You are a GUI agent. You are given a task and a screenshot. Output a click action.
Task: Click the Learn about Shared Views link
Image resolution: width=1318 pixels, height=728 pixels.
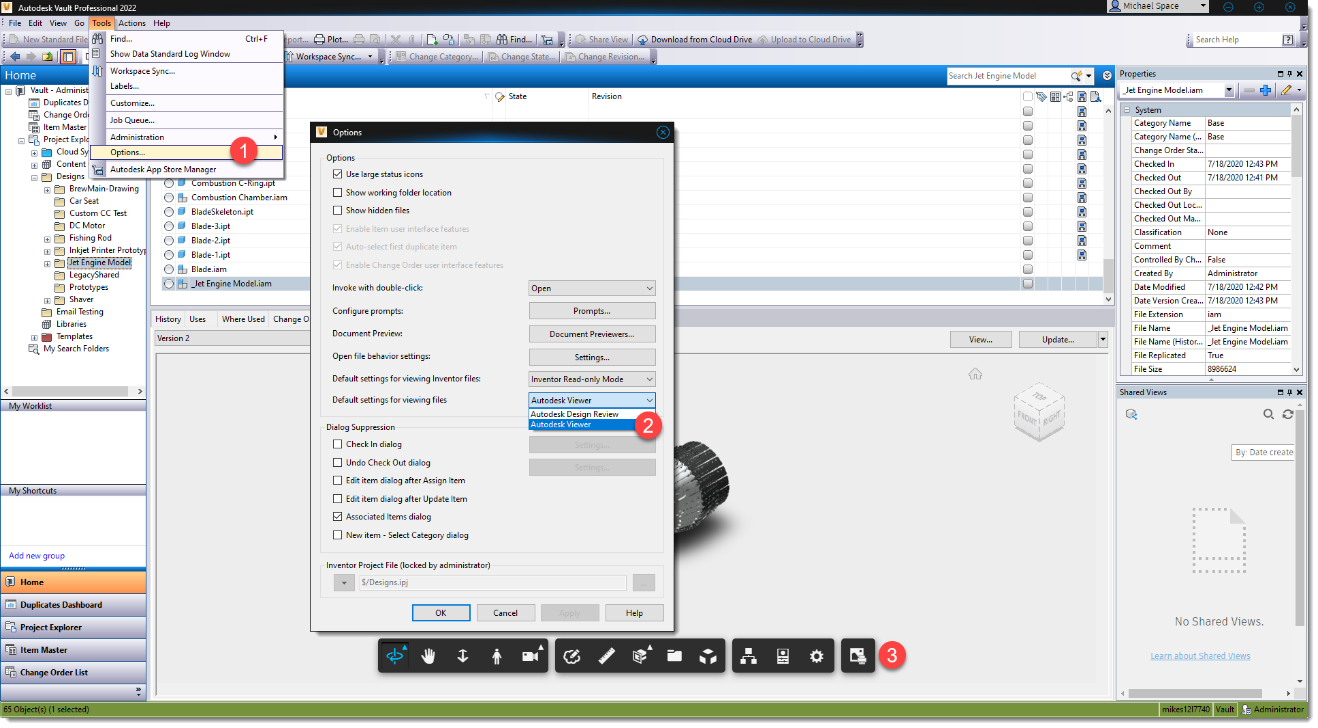point(1200,656)
